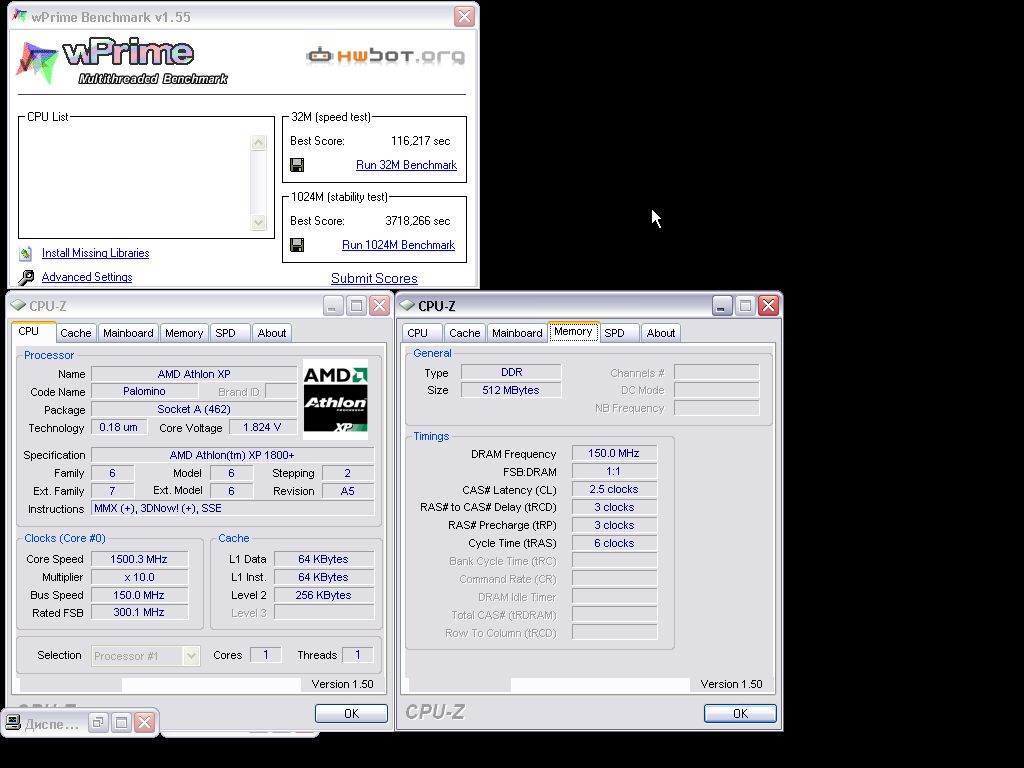1024x768 pixels.
Task: Click the FSB:DRAM ratio value 1:1
Action: click(614, 471)
